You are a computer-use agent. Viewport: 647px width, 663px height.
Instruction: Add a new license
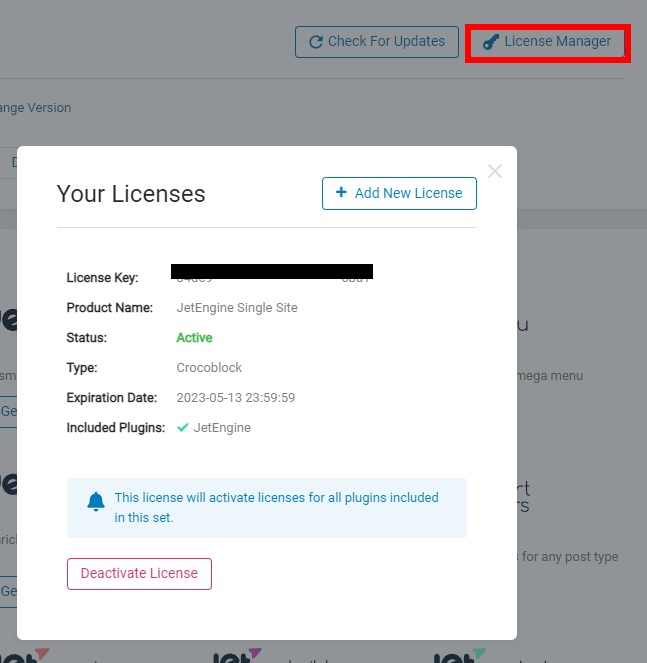pos(399,193)
